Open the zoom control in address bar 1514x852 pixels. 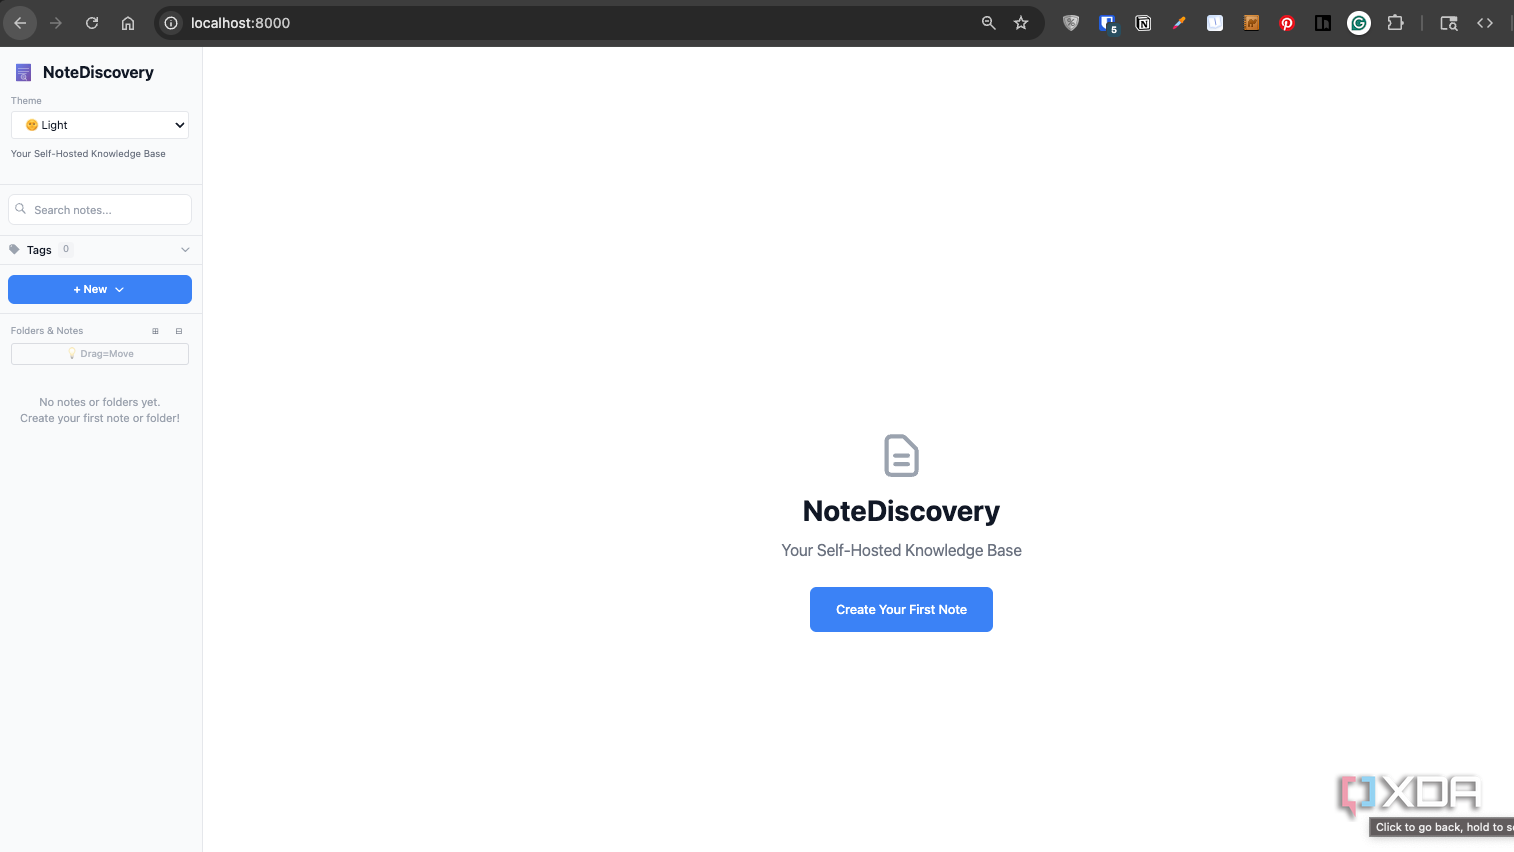pyautogui.click(x=989, y=23)
